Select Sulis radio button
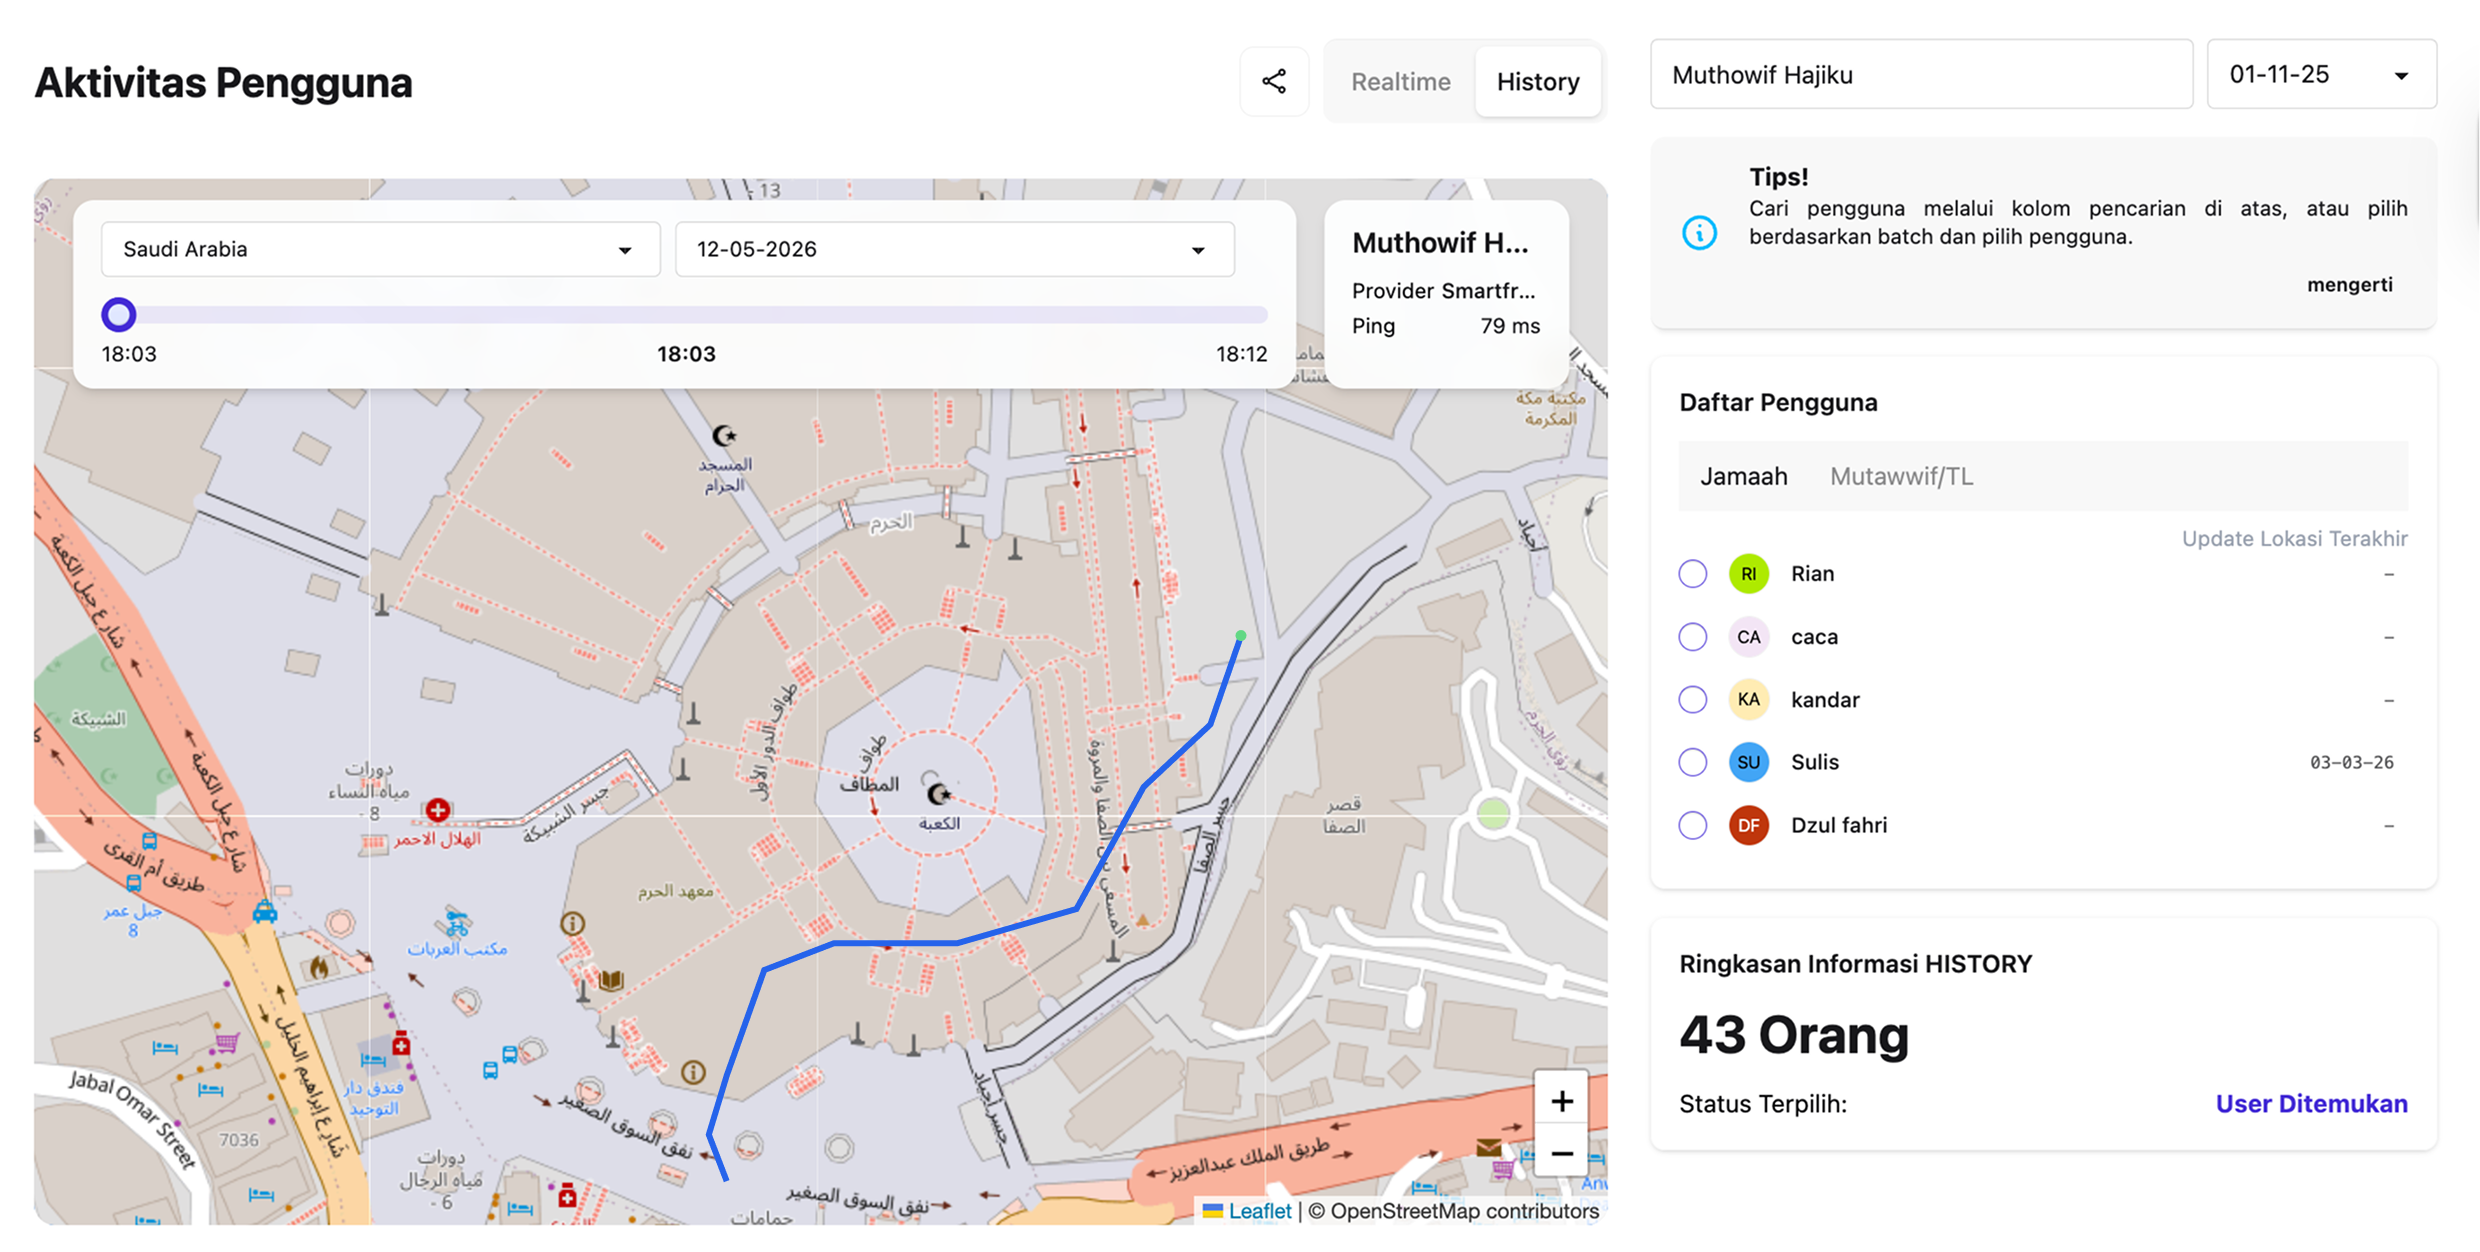The image size is (2480, 1252). (x=1693, y=762)
